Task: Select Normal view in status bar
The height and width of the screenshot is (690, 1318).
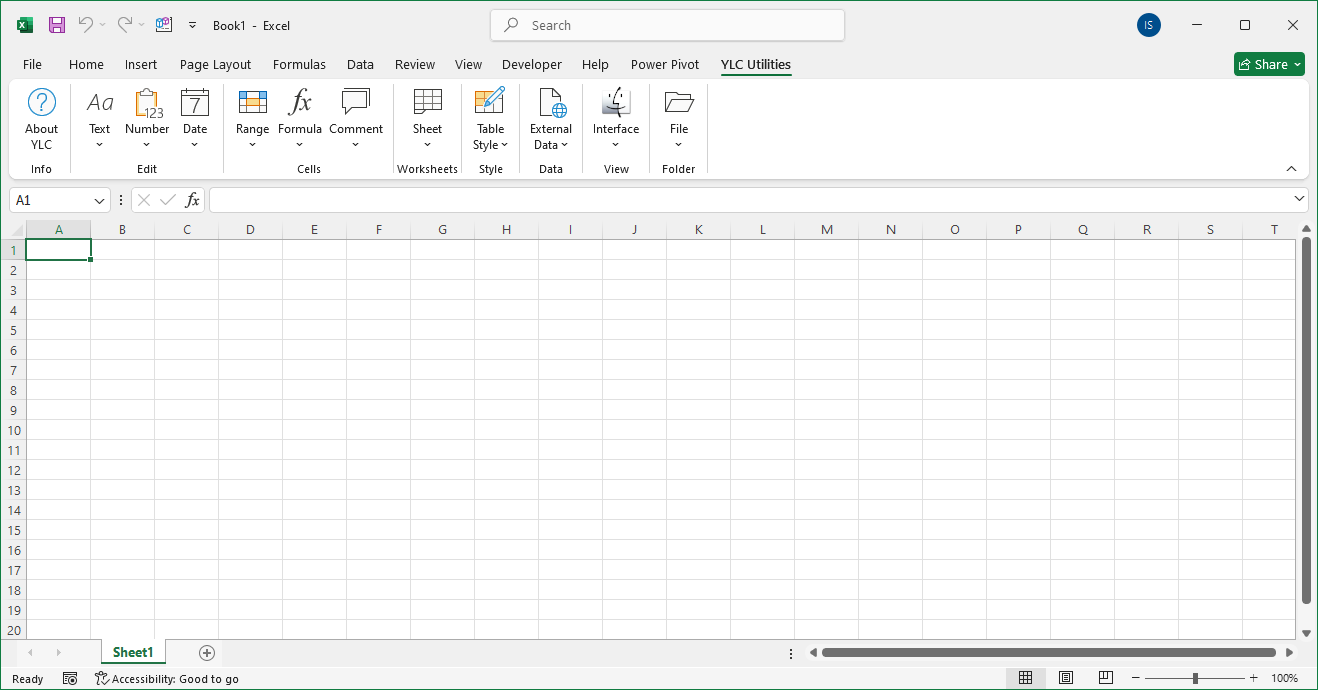Action: pyautogui.click(x=1025, y=678)
